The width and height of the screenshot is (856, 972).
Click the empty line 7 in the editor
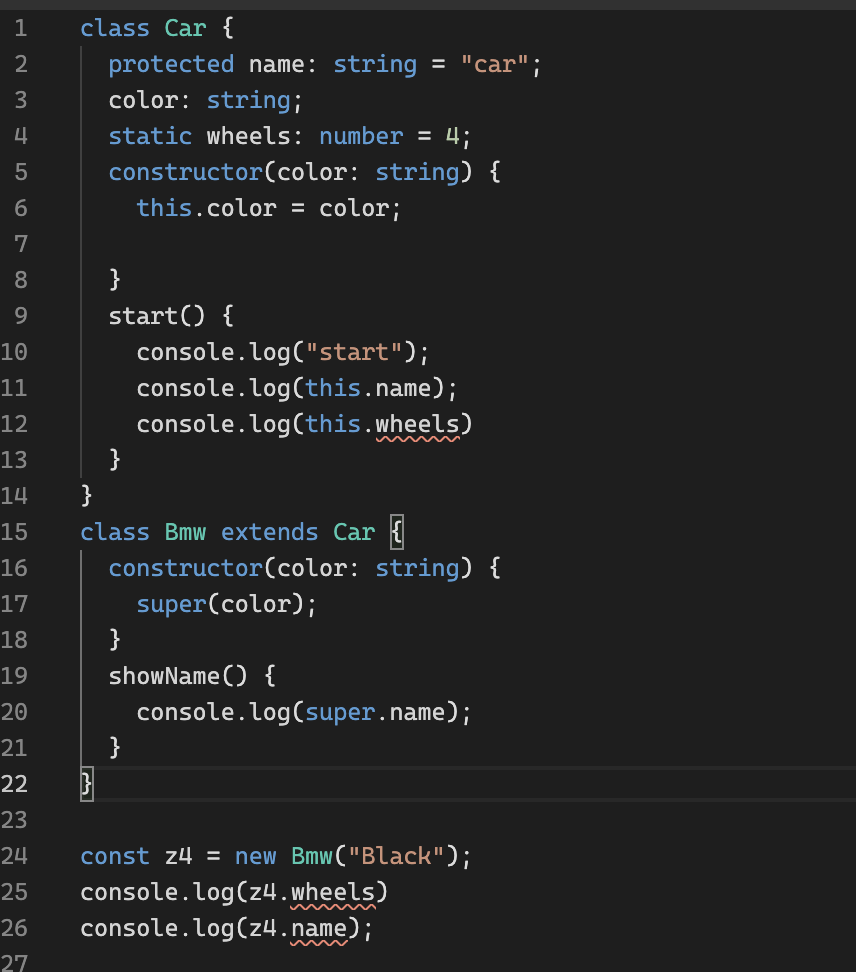tap(468, 244)
